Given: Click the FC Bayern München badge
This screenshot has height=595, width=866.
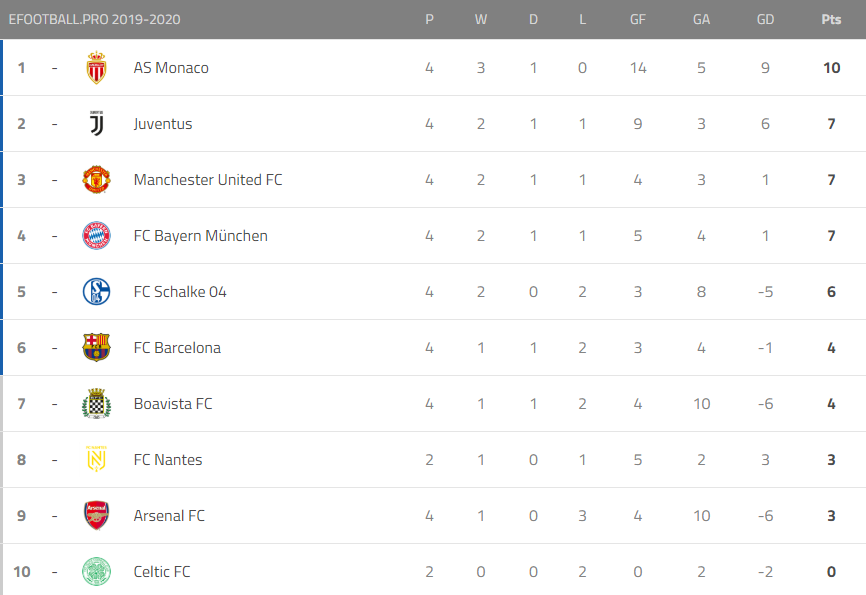Looking at the screenshot, I should point(97,235).
